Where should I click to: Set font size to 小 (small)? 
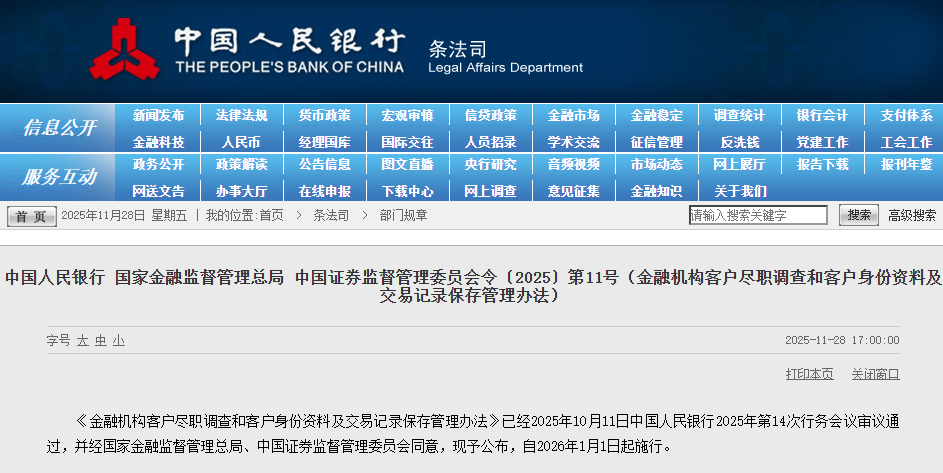pyautogui.click(x=118, y=341)
